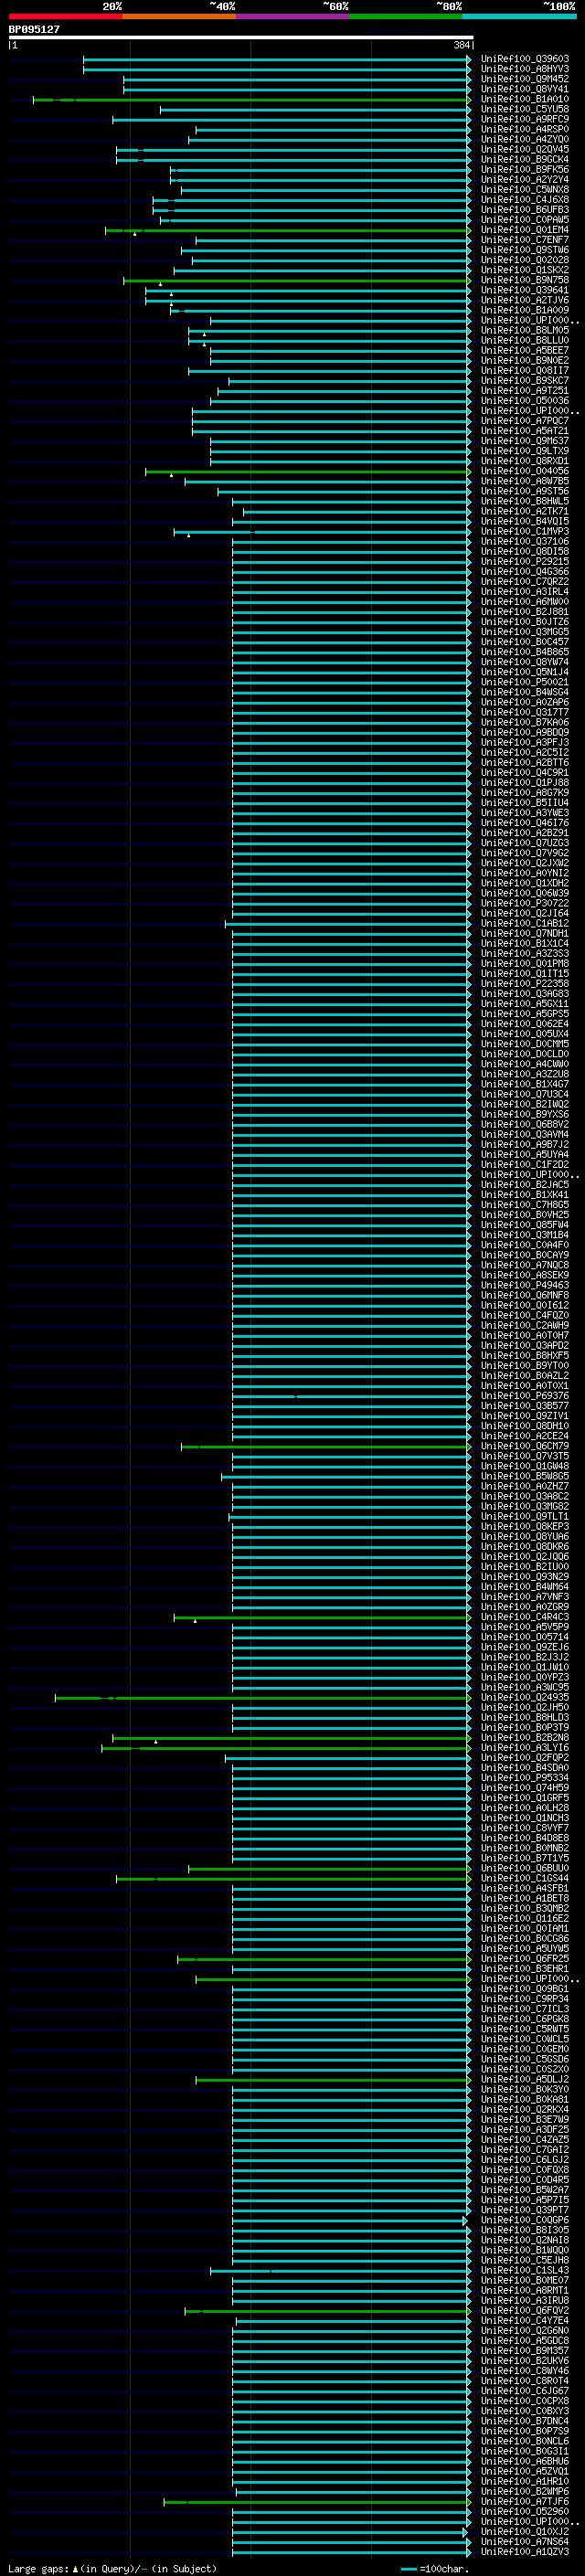Open hit UniRef100_B0G3I1
585x2576 pixels.
click(524, 2451)
